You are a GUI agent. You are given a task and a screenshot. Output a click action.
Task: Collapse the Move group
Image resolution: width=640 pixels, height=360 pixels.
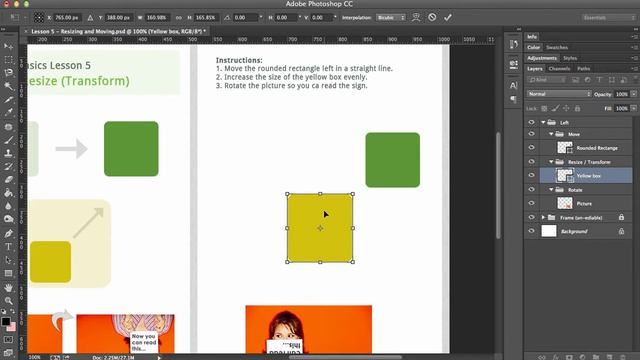[551, 134]
